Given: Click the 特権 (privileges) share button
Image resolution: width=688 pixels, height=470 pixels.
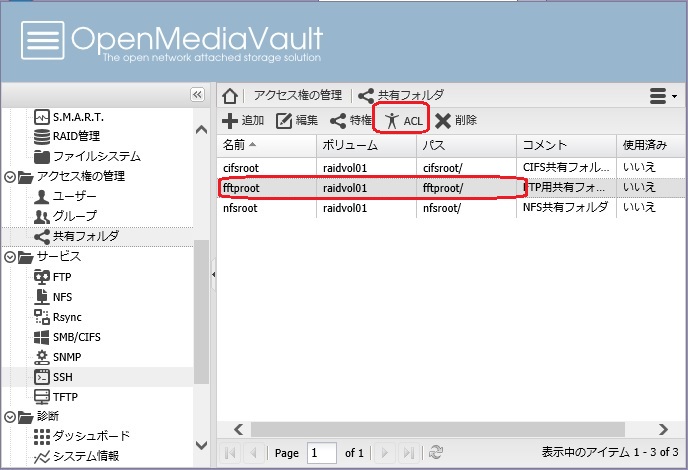Looking at the screenshot, I should pyautogui.click(x=351, y=121).
